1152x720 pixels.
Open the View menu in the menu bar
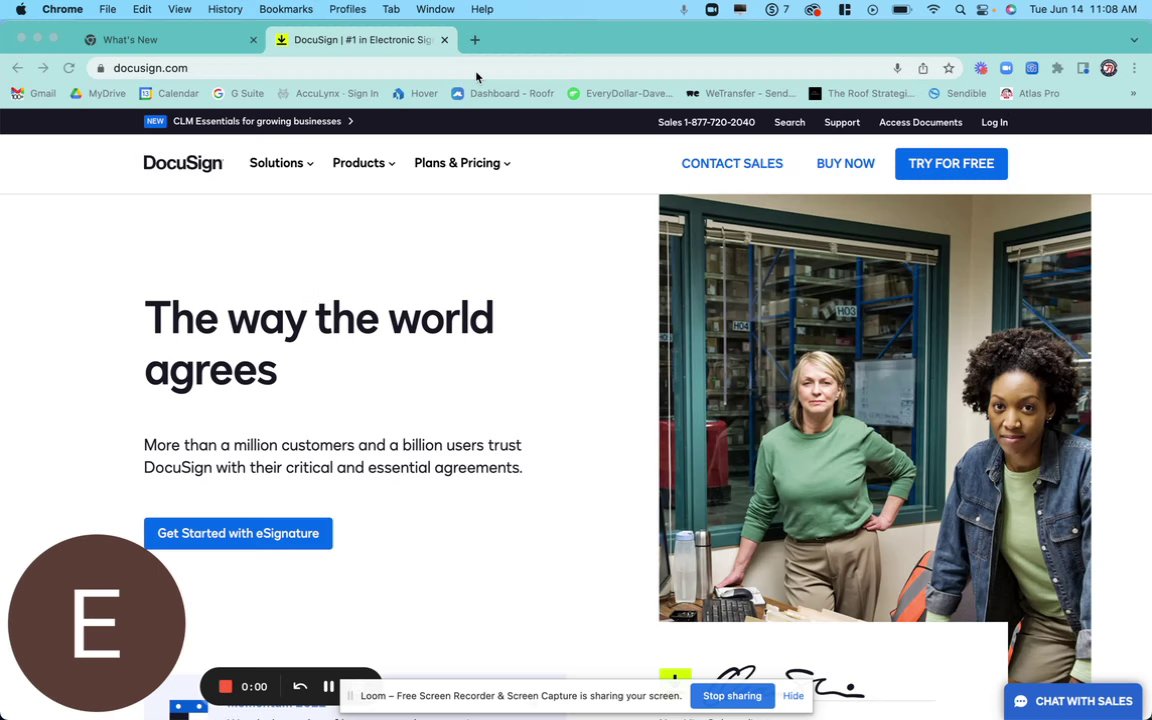point(179,10)
